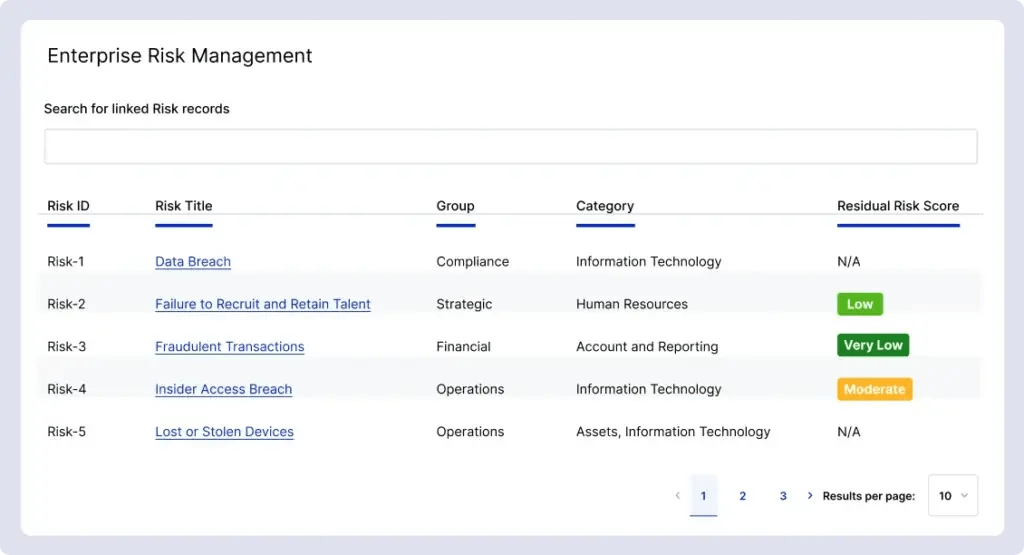Open the Insider Access Breach link
The height and width of the screenshot is (555, 1024).
[223, 389]
